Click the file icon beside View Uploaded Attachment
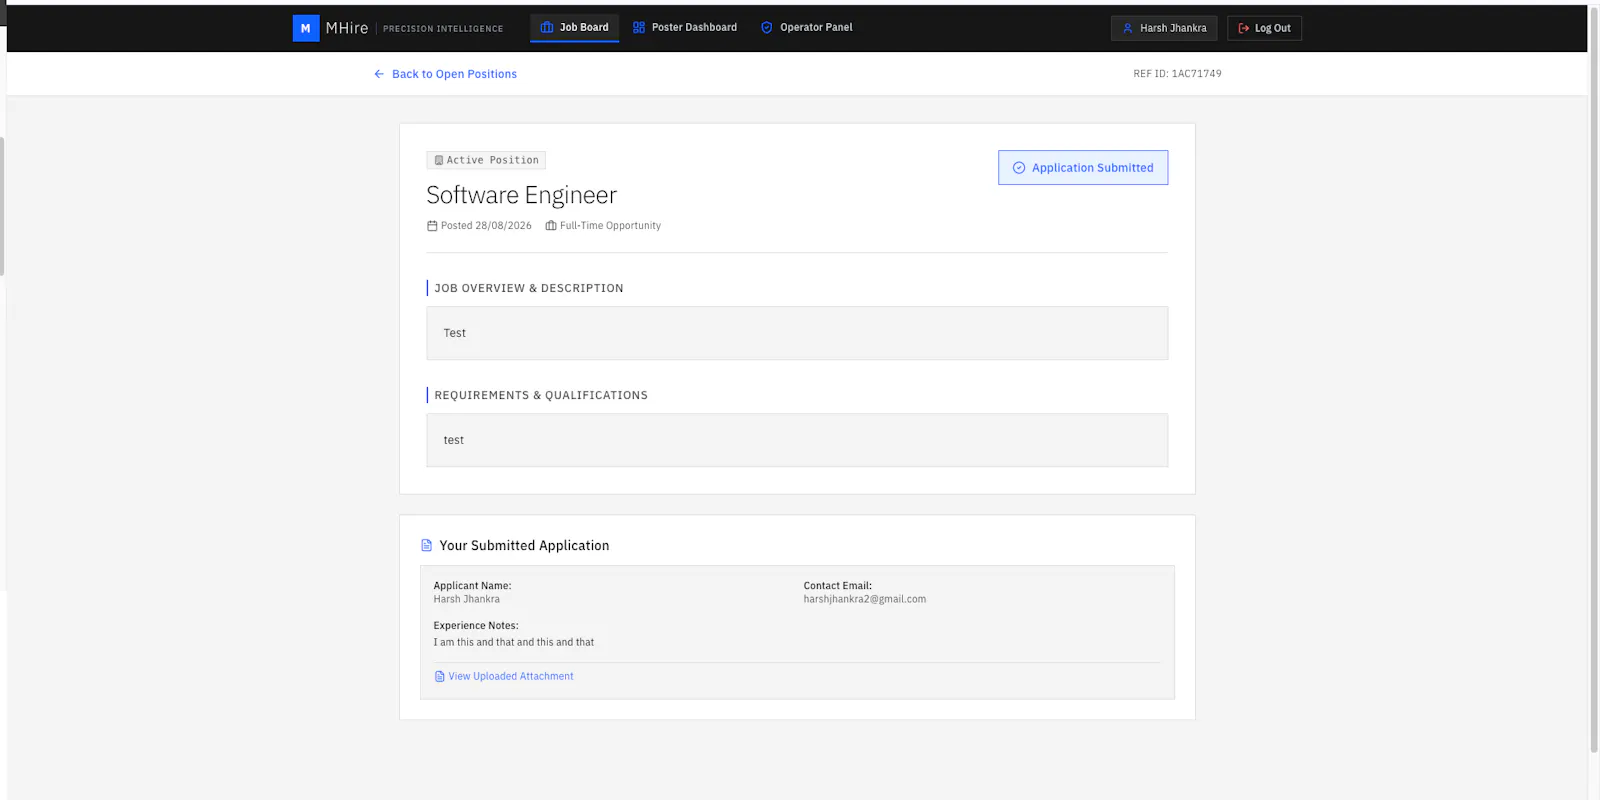Screen dimensions: 1600x800 [x=440, y=677]
